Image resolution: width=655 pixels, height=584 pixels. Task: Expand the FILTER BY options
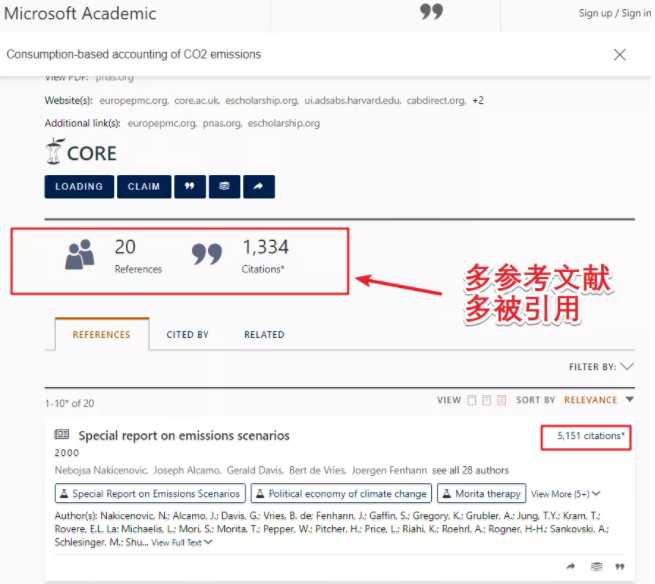[601, 367]
